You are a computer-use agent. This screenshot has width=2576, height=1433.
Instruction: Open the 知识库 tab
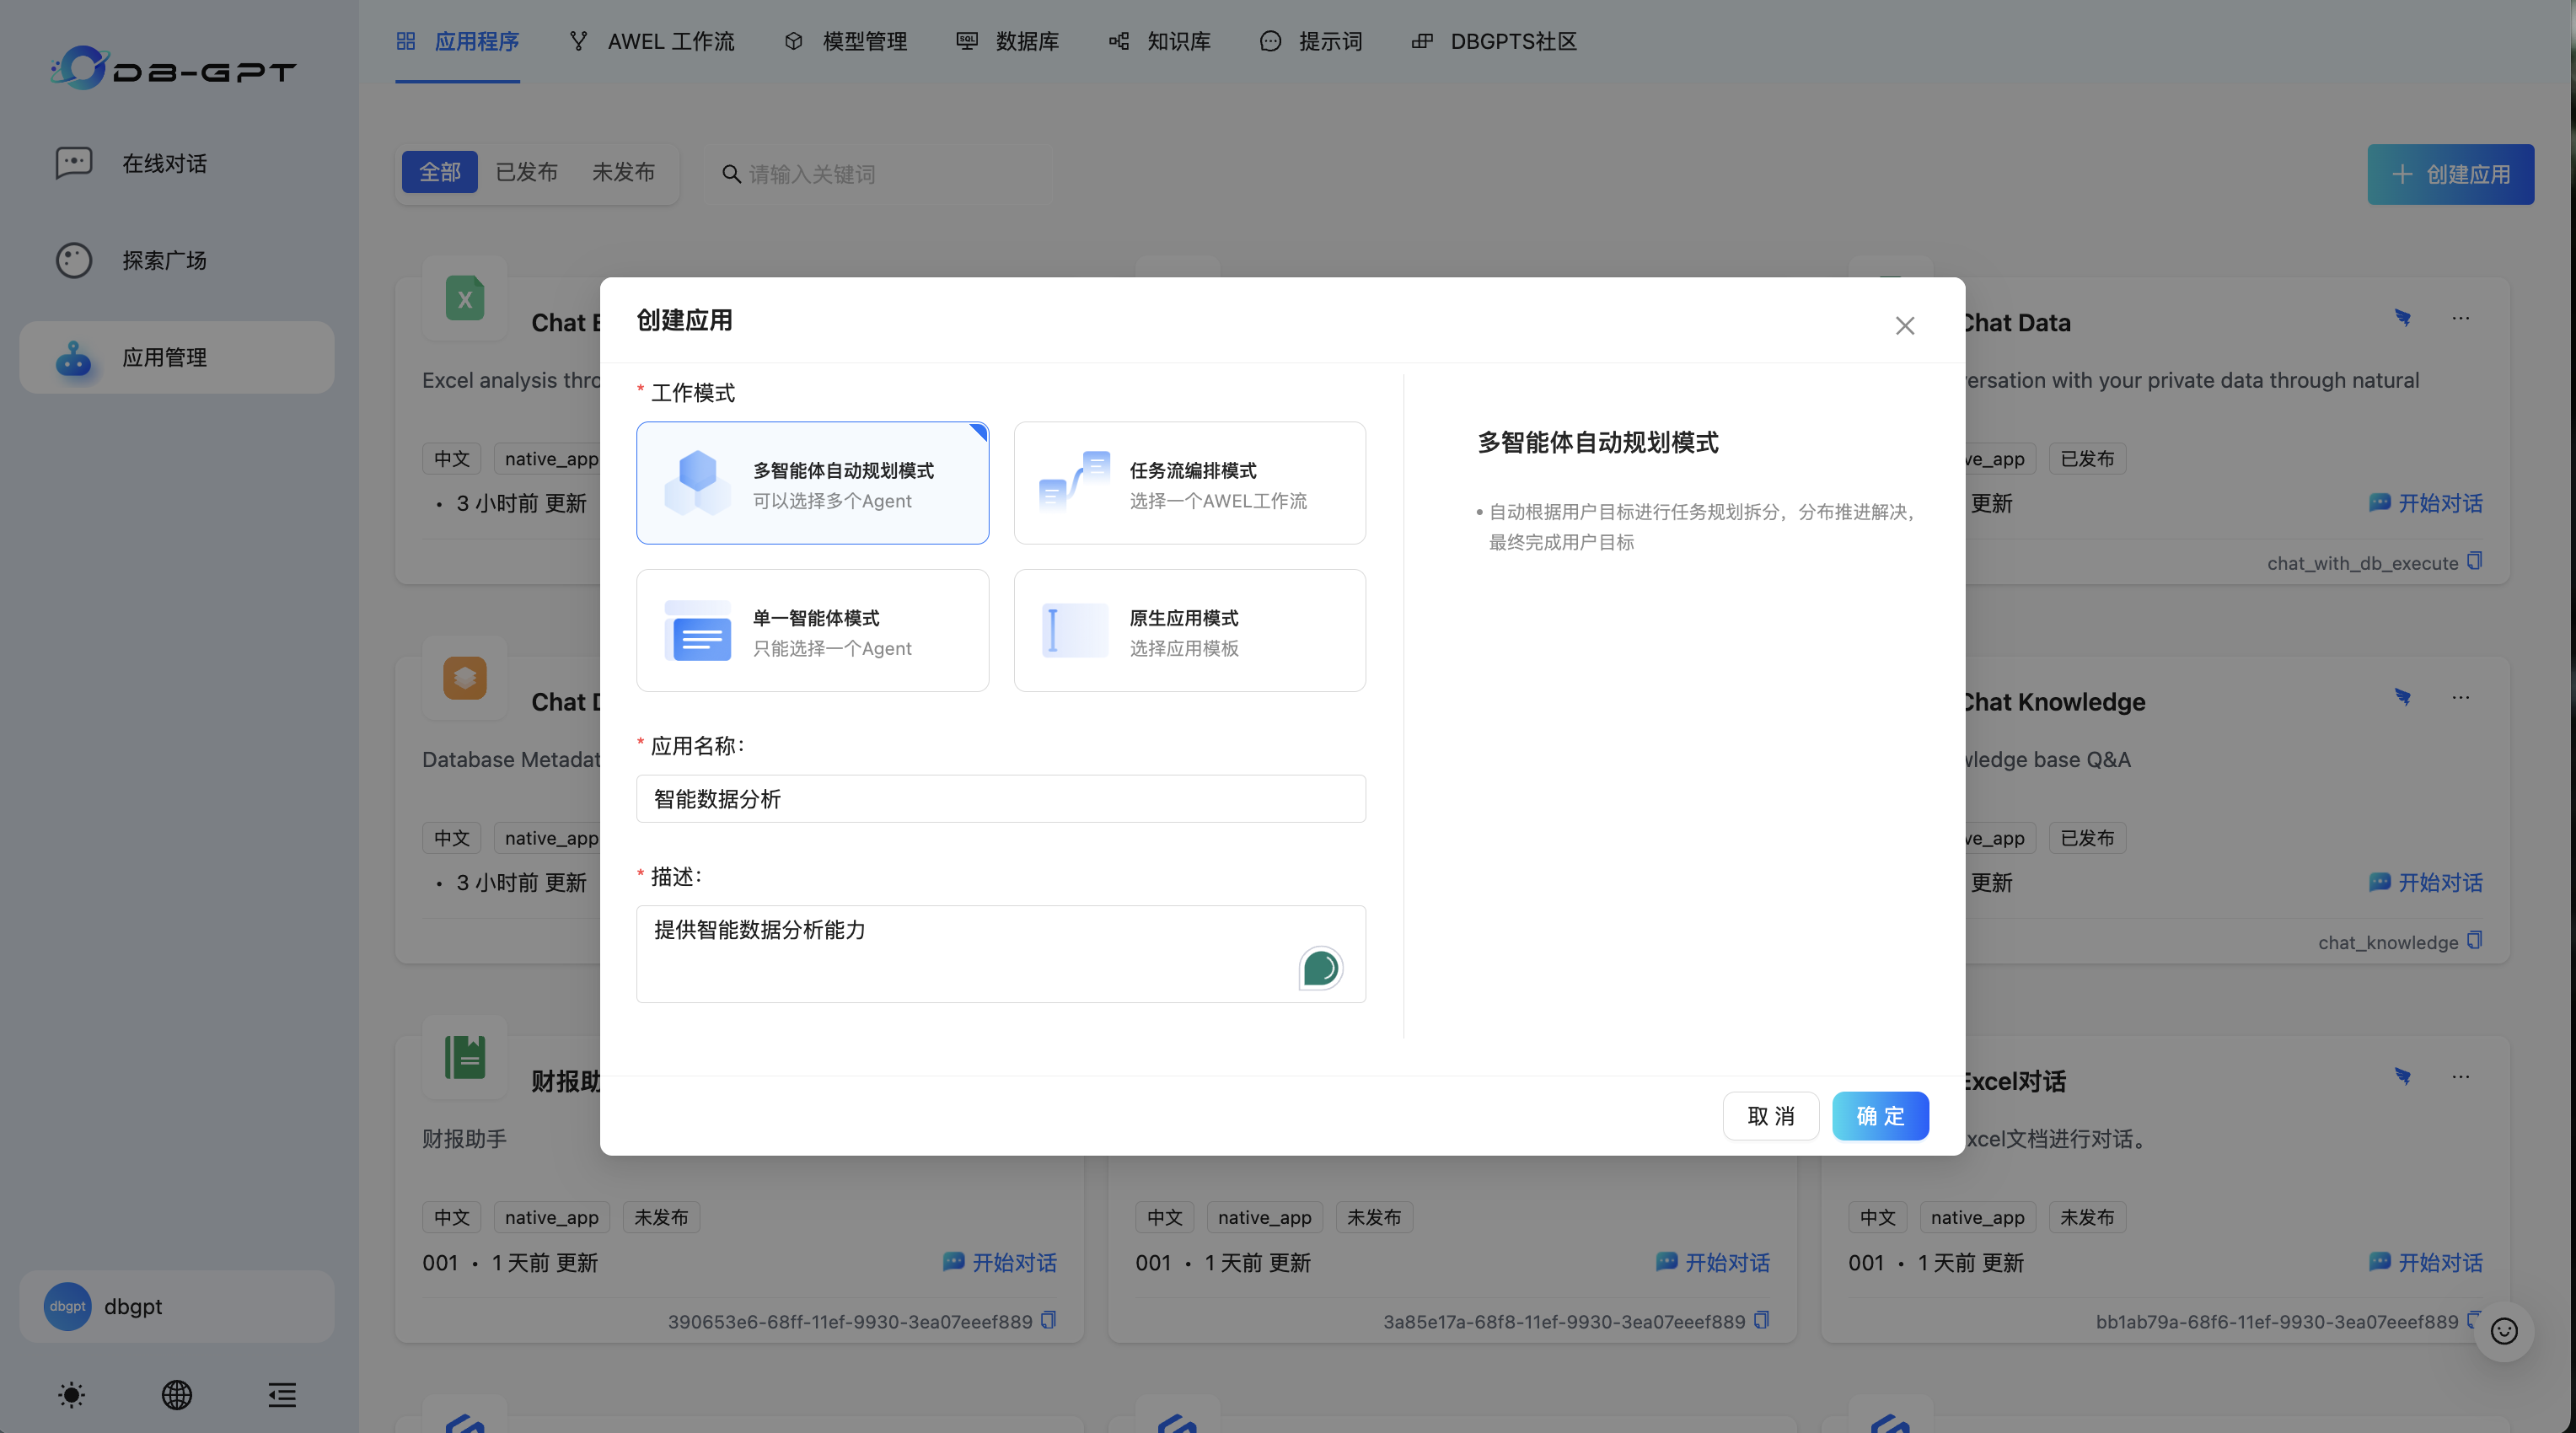1160,41
